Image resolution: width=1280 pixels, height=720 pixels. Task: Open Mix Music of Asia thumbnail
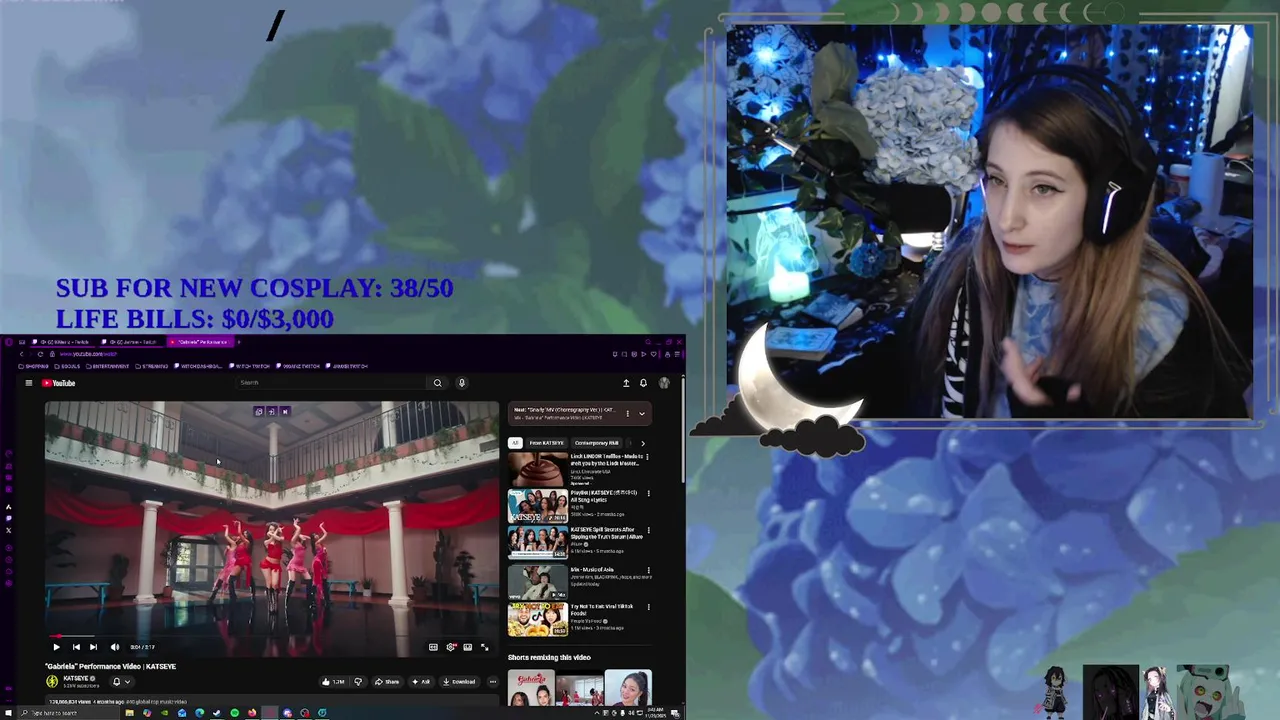click(538, 583)
